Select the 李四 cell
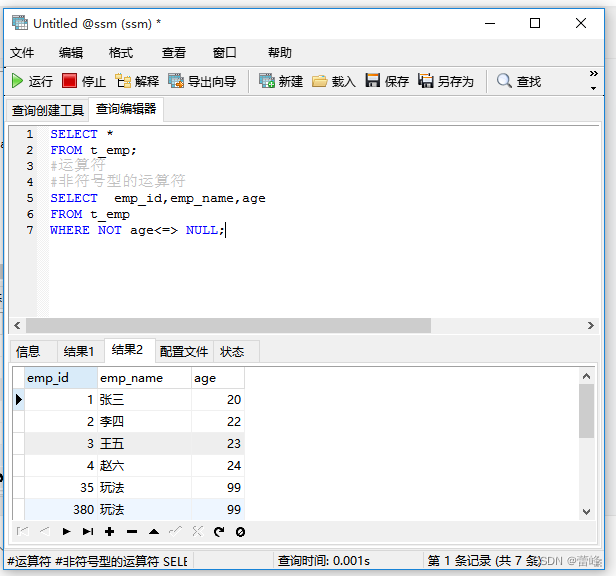 coord(144,422)
